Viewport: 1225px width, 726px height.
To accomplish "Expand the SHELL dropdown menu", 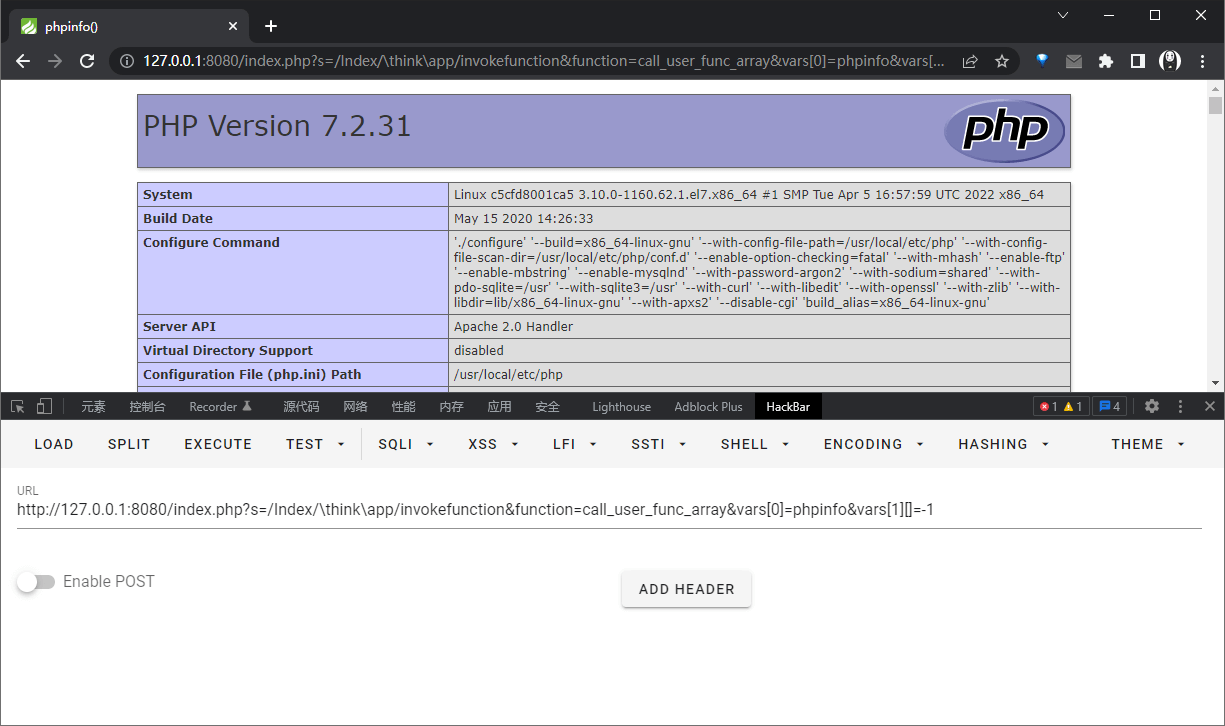I will click(755, 444).
